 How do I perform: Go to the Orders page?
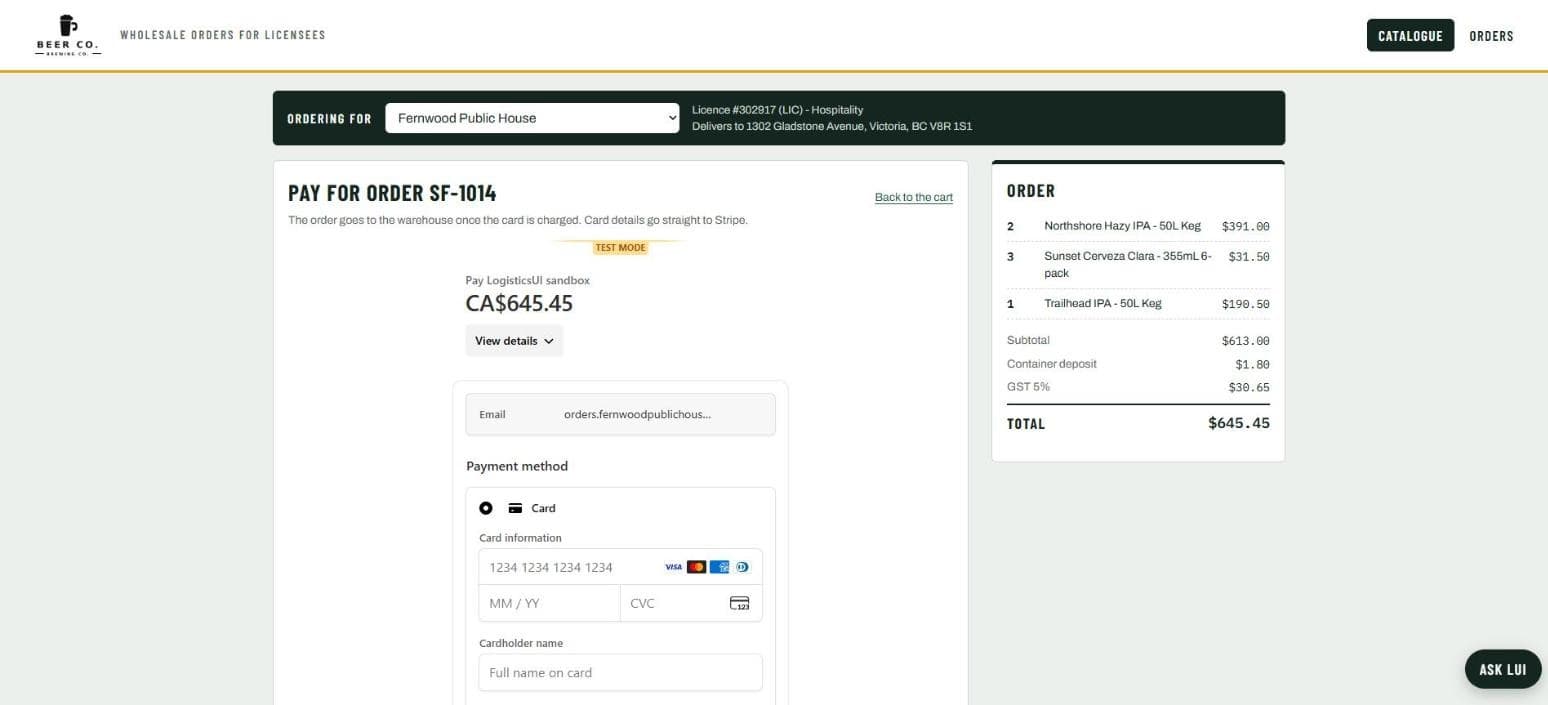pyautogui.click(x=1491, y=36)
